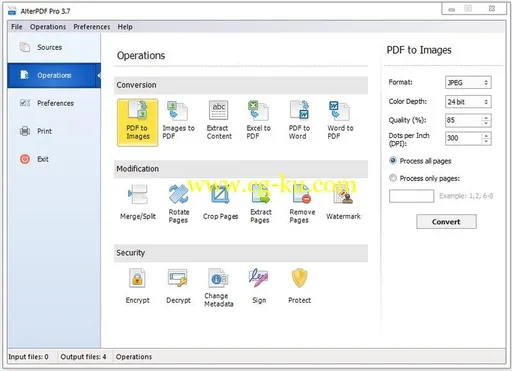Open the File menu

[17, 27]
